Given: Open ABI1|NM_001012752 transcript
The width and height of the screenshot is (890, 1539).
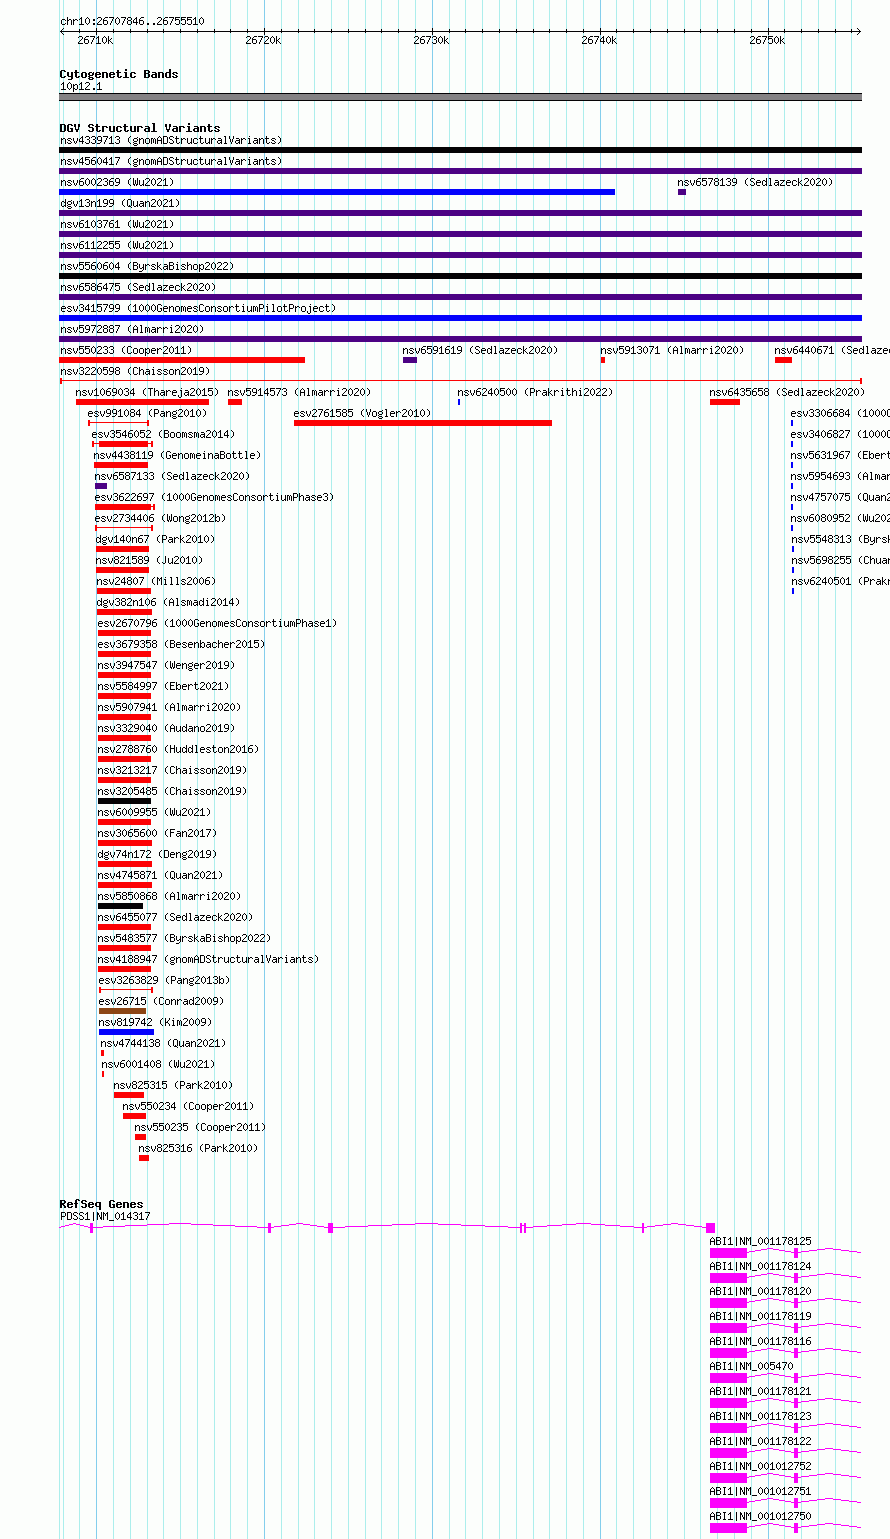Looking at the screenshot, I should (x=760, y=1466).
